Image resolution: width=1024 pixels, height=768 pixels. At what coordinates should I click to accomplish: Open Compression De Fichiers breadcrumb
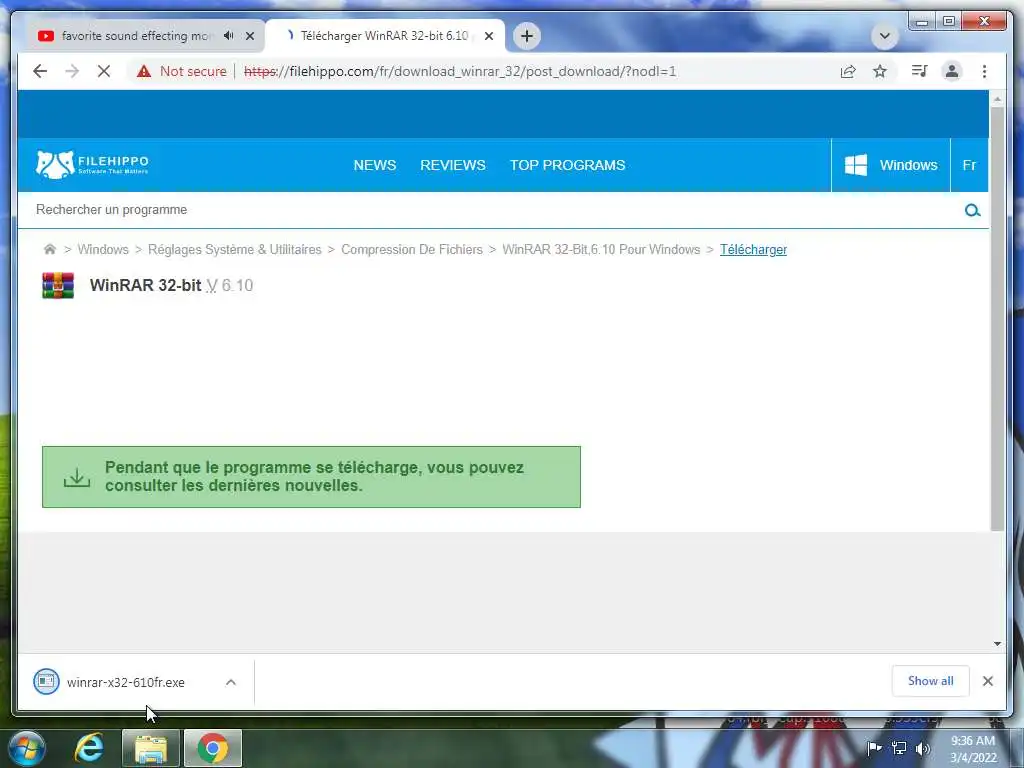(x=411, y=249)
